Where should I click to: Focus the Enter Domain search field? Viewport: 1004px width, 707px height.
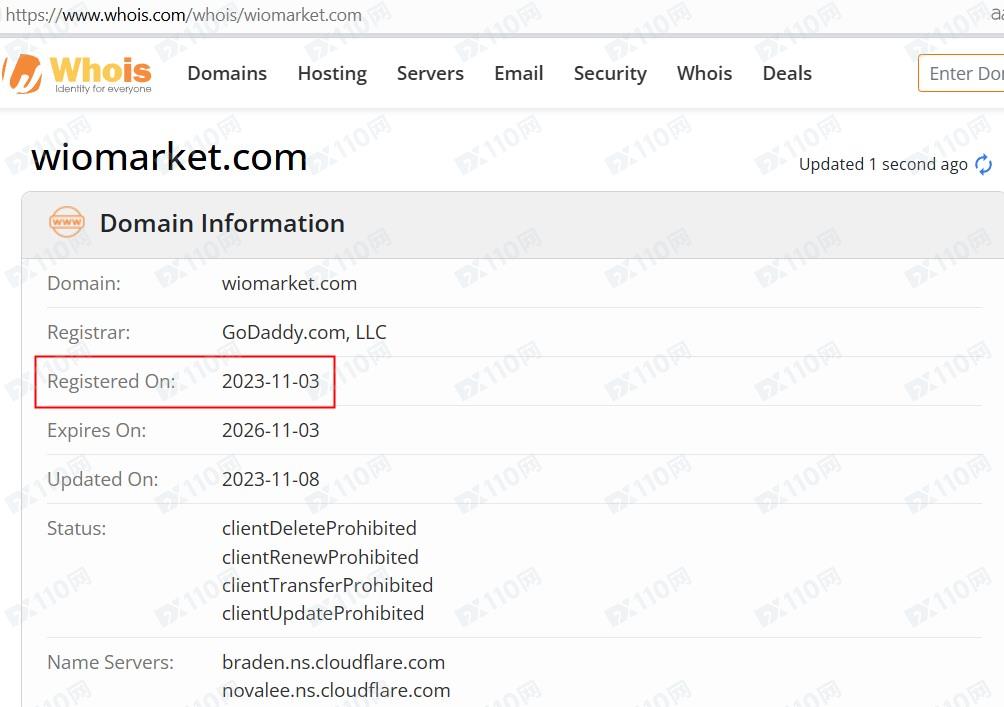(x=960, y=73)
